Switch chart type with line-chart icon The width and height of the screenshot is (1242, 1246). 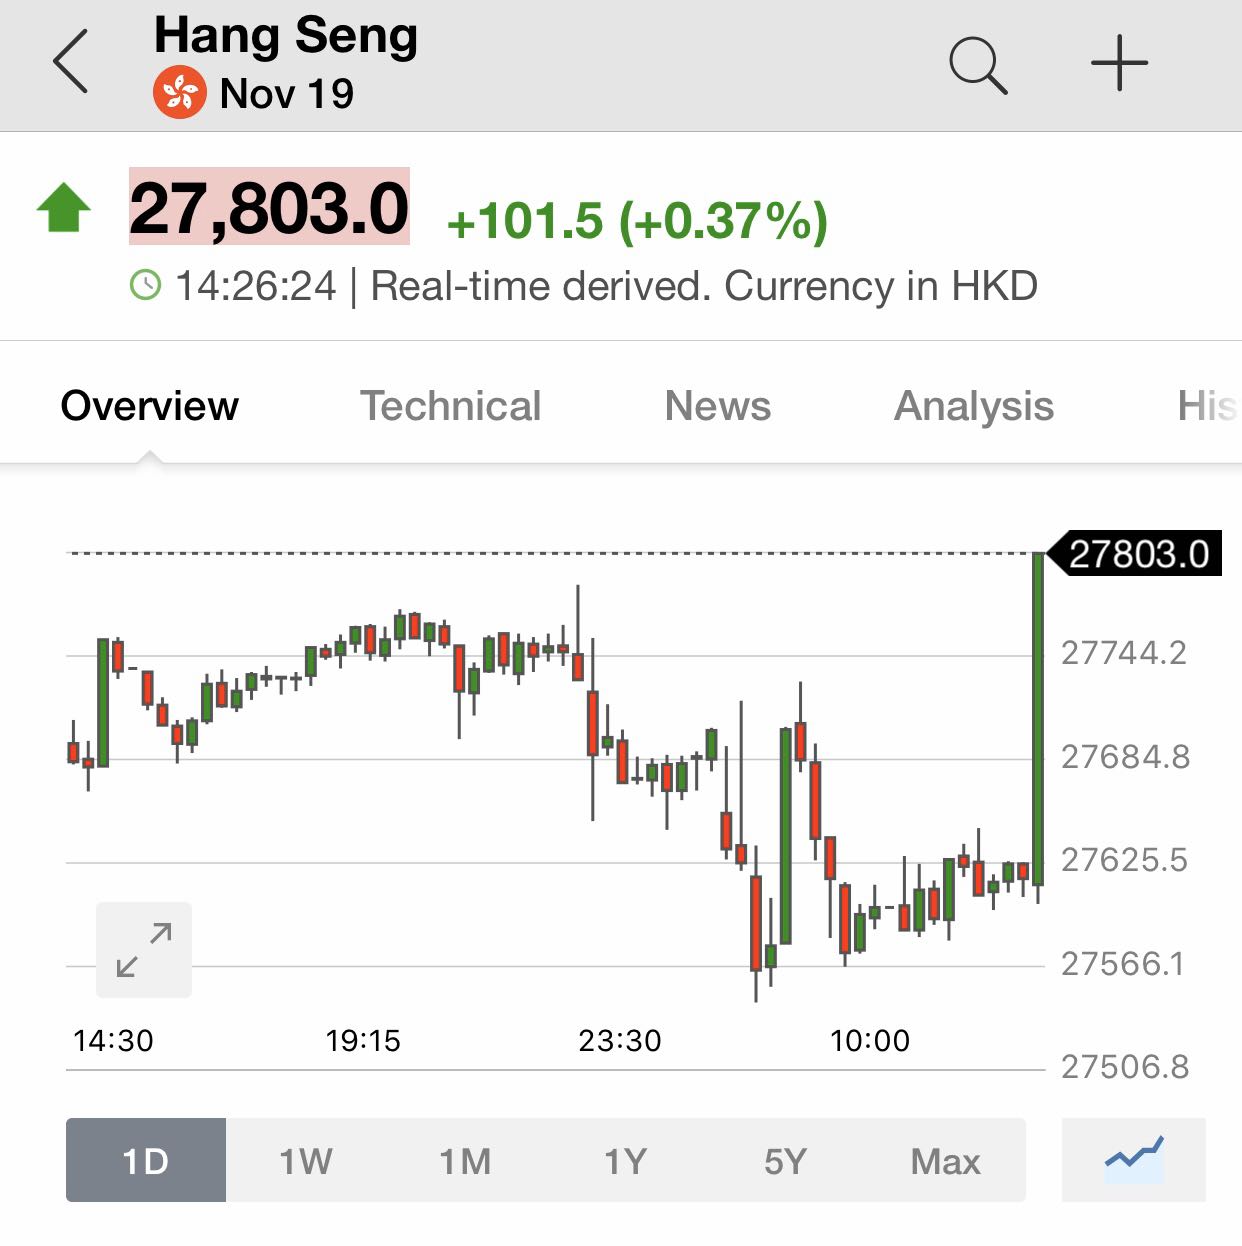(x=1134, y=1160)
